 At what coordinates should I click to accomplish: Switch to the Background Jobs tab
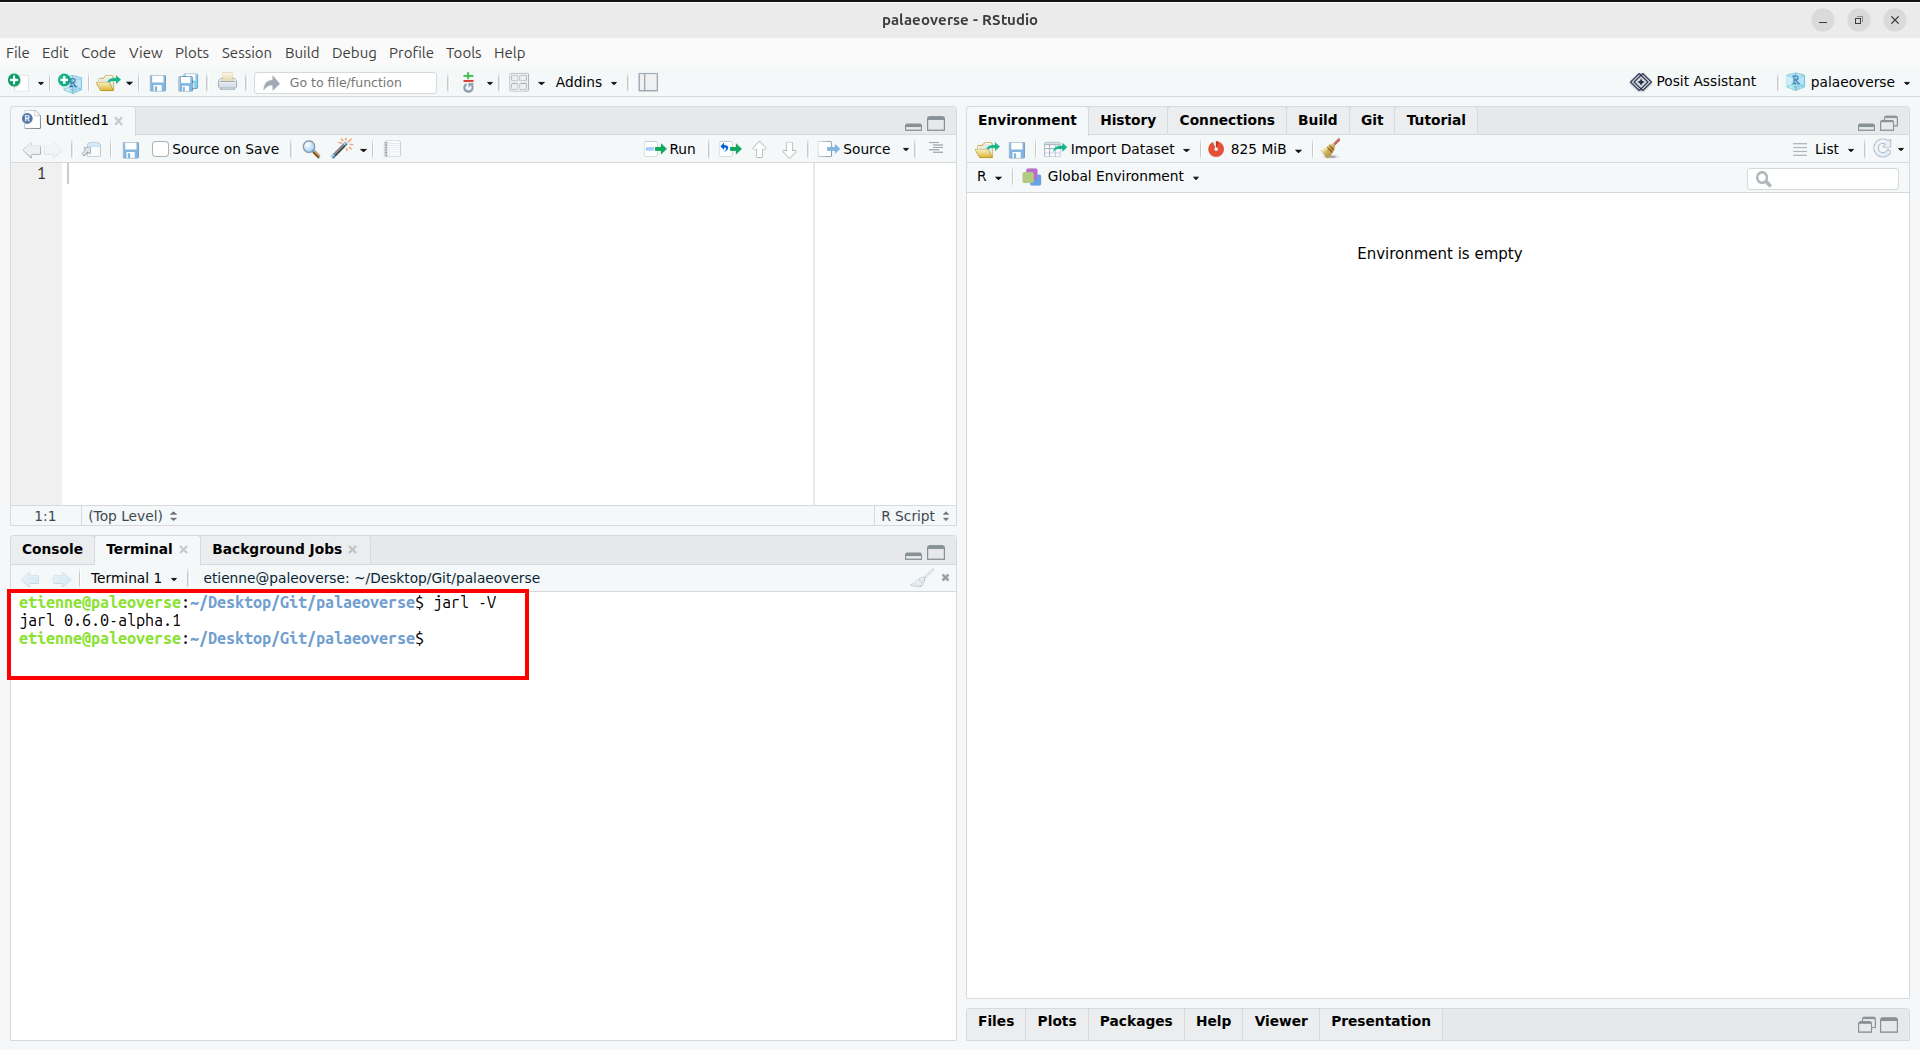point(277,549)
